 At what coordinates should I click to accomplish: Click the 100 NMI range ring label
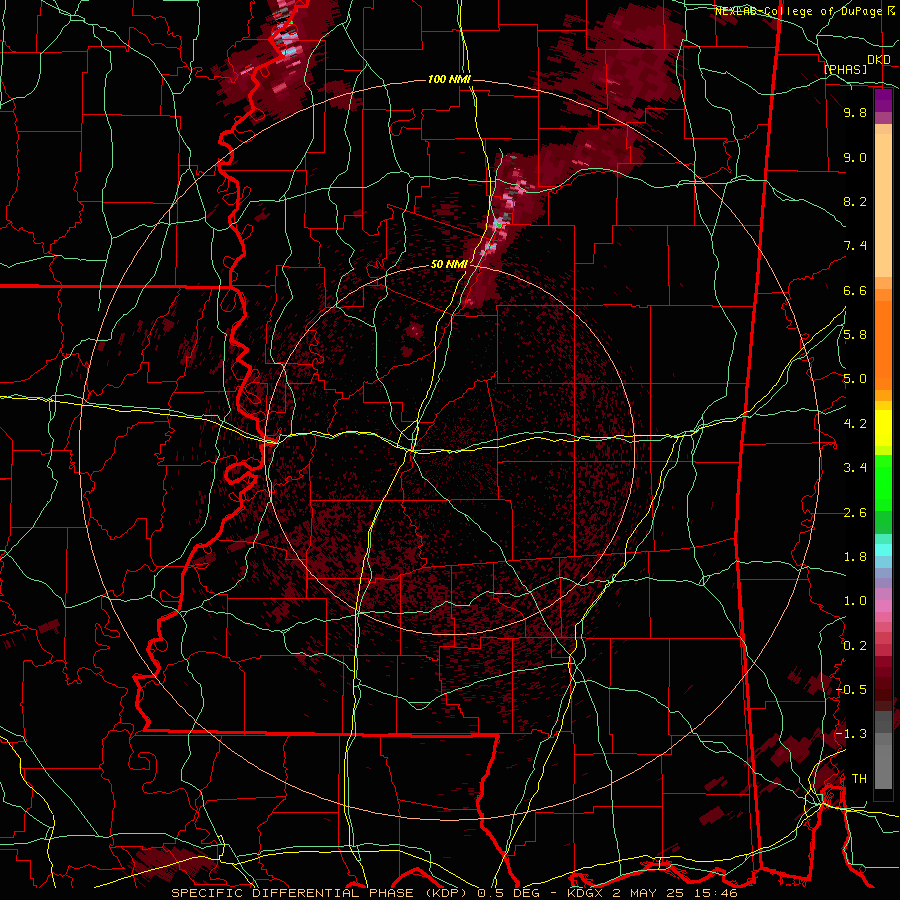click(x=449, y=79)
